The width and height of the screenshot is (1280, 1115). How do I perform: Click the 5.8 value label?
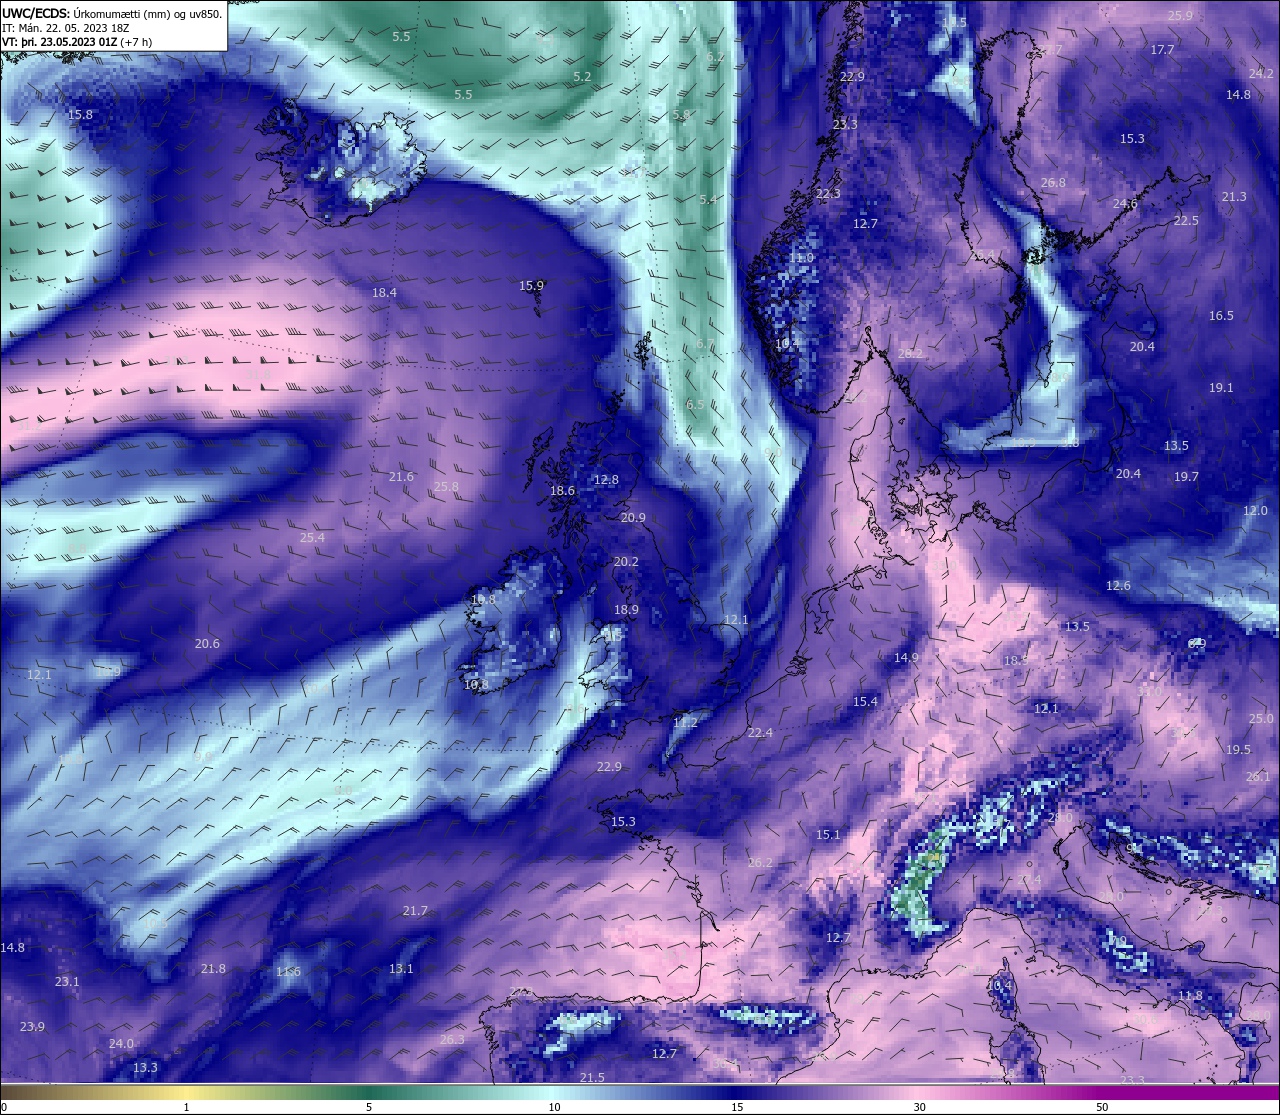click(681, 116)
